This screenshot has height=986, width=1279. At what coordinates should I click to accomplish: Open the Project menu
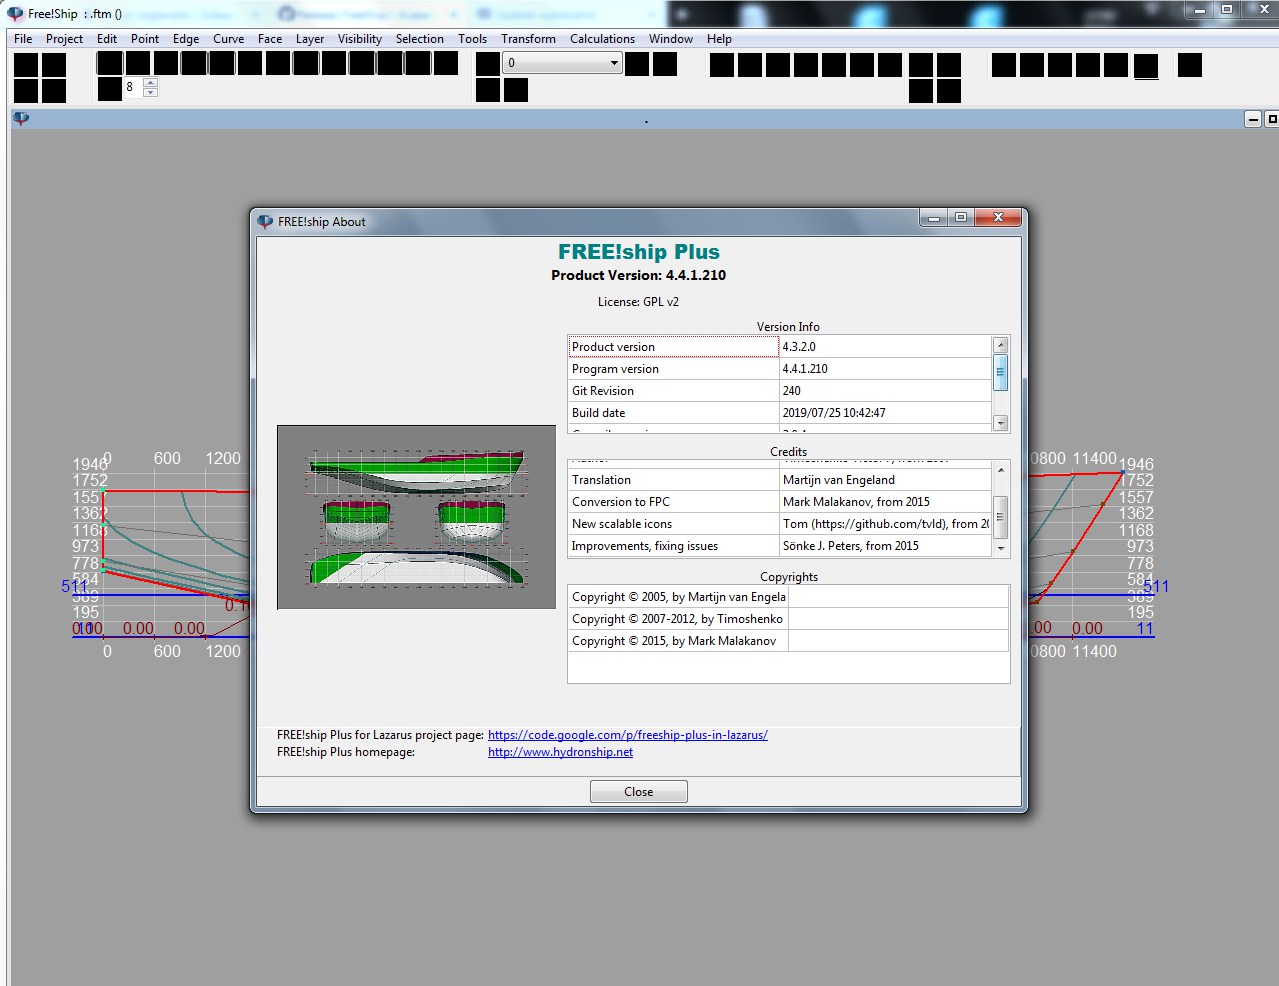point(64,39)
